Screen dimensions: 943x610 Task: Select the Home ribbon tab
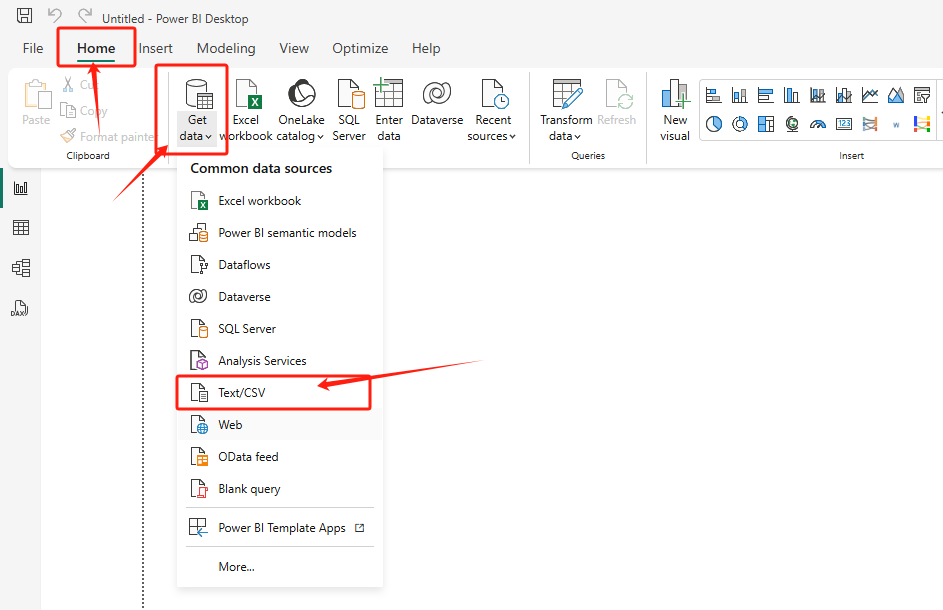click(96, 48)
